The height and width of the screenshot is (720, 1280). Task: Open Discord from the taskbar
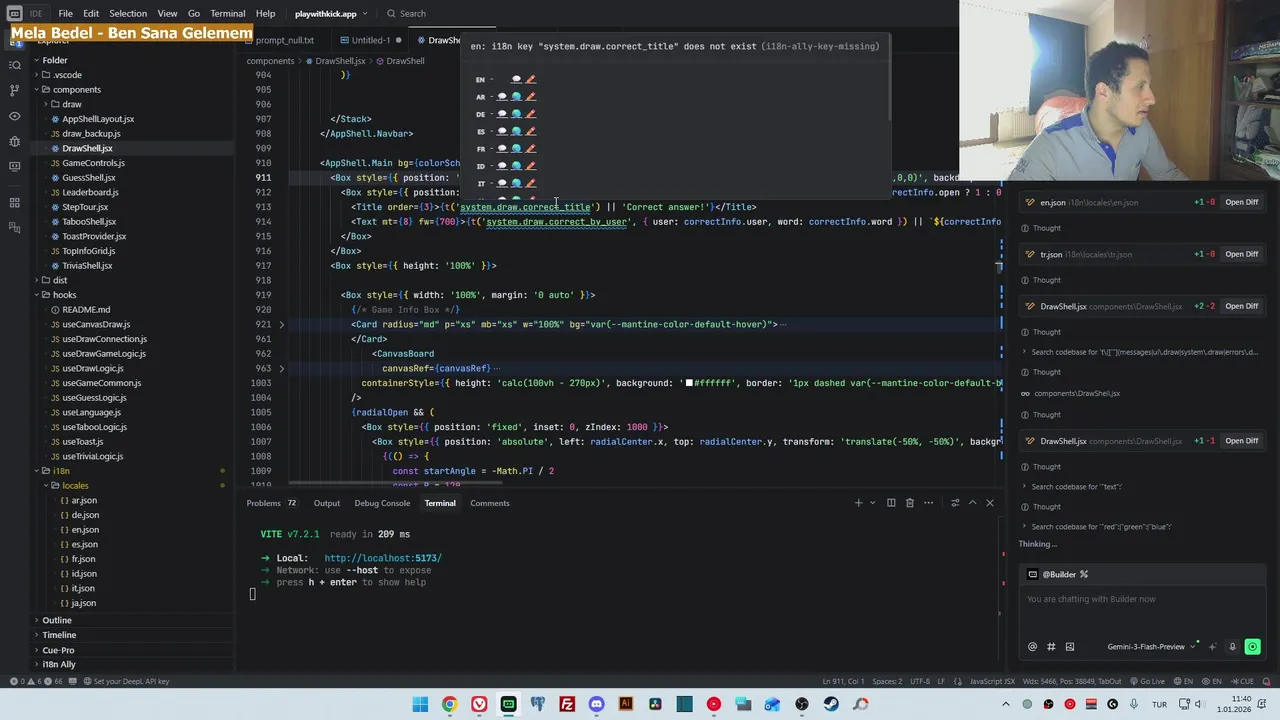[596, 704]
